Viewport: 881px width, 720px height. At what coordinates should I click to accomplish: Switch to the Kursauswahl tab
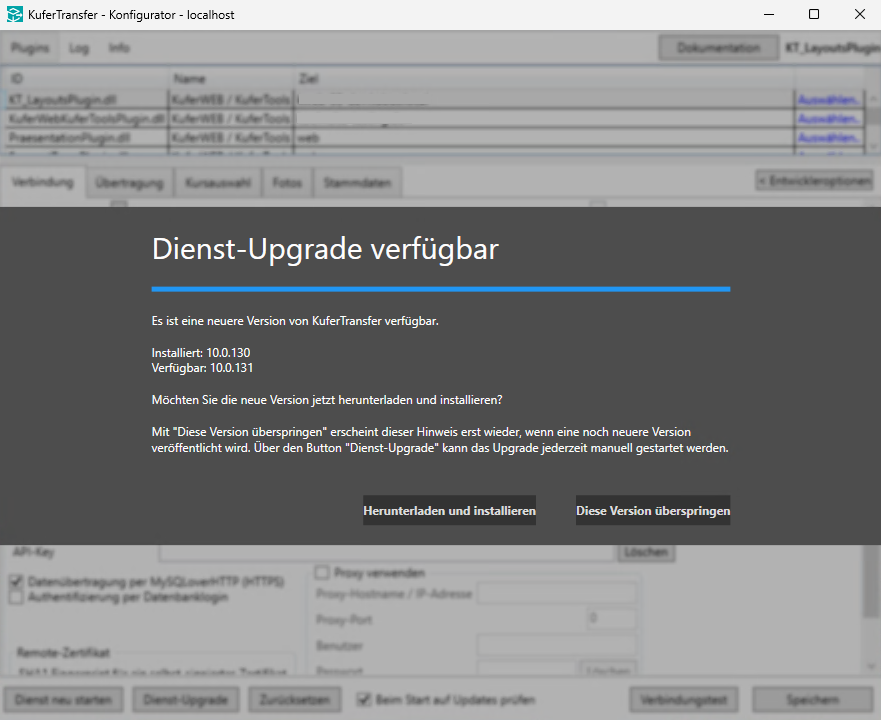point(218,183)
